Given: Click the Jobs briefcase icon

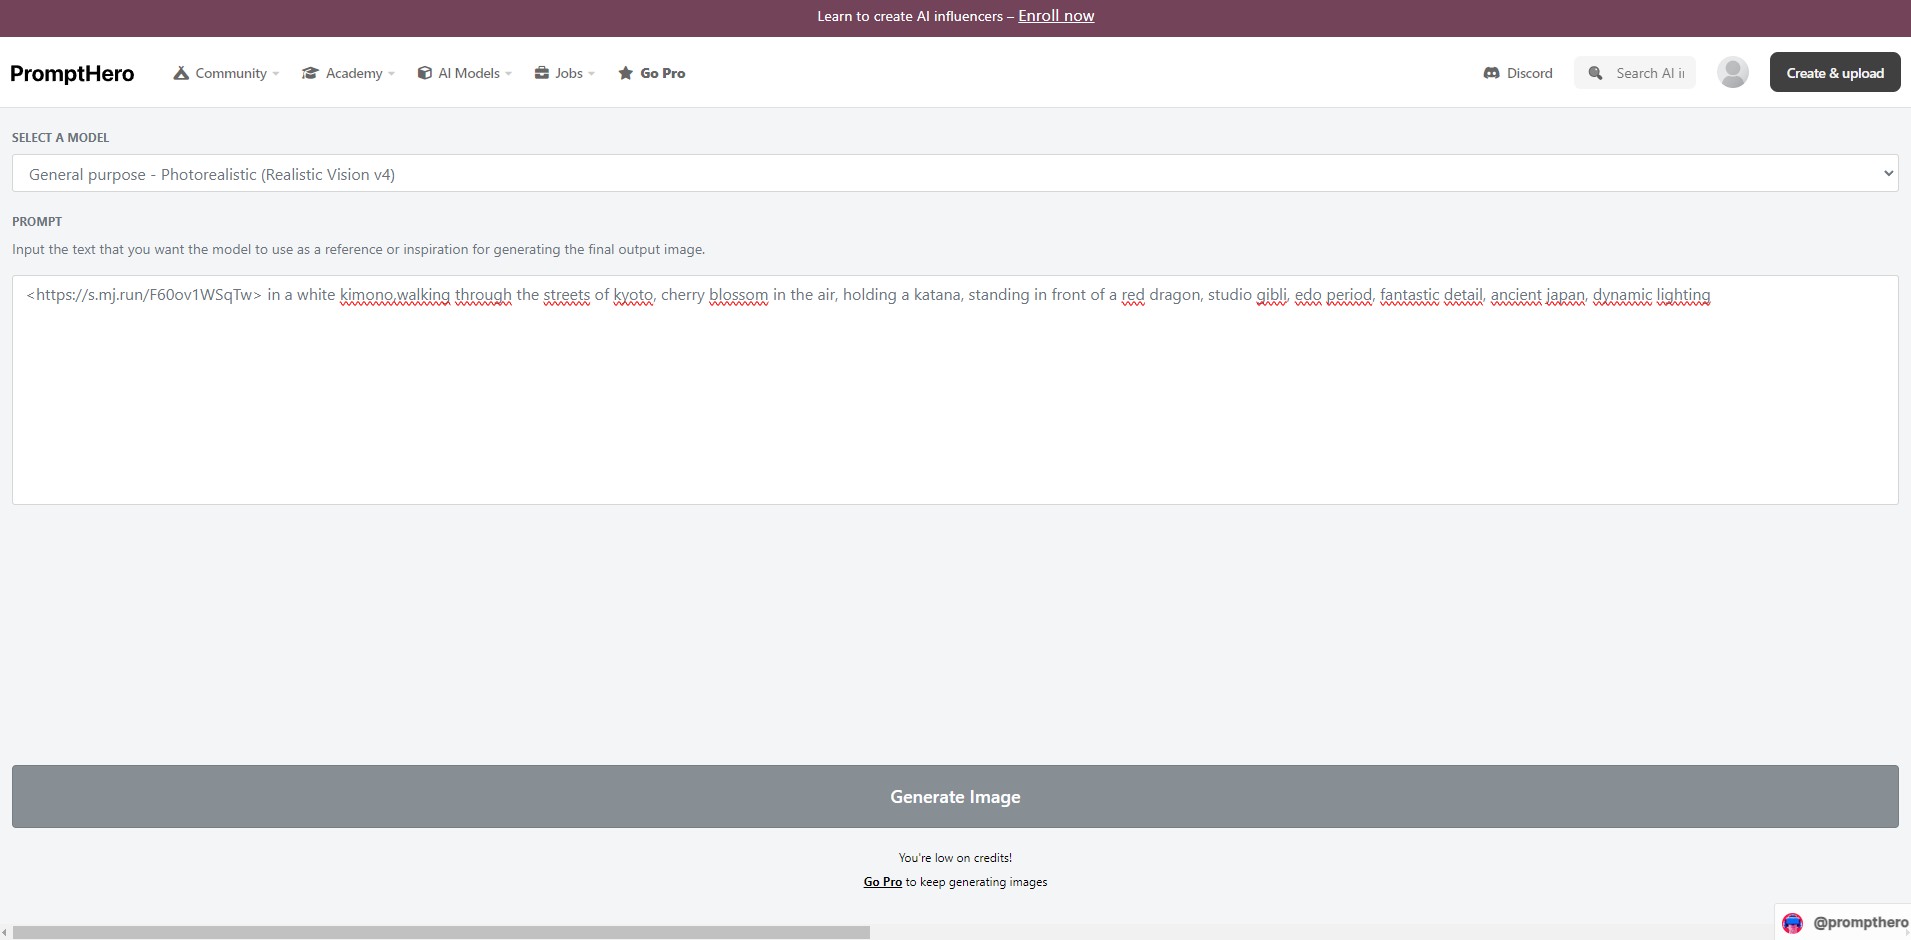Looking at the screenshot, I should [x=542, y=73].
